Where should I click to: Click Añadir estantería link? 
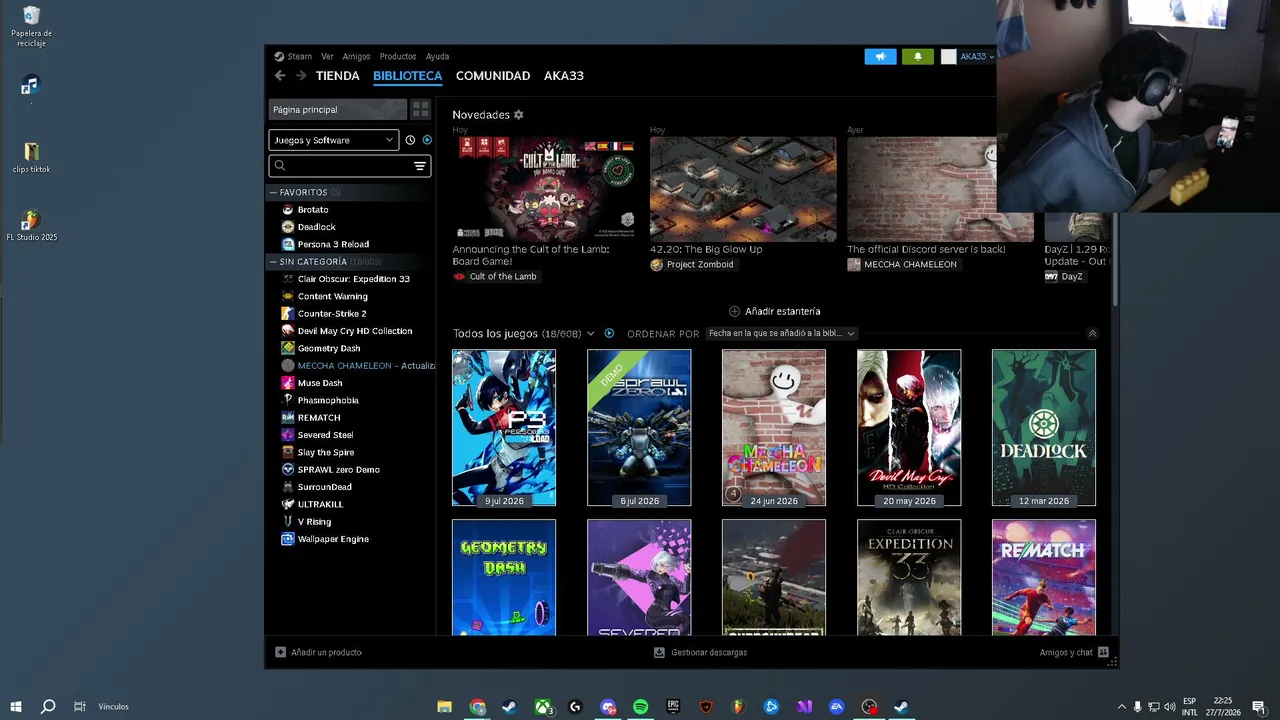[783, 311]
